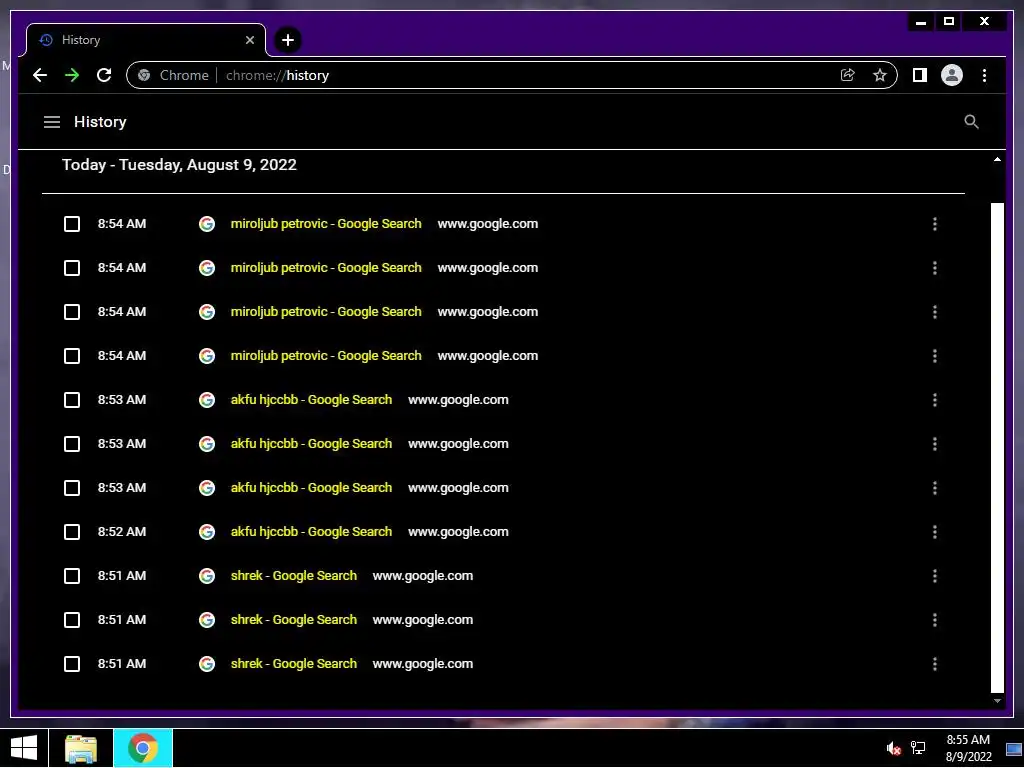This screenshot has width=1024, height=768.
Task: Open a new tab with the plus button
Action: click(287, 40)
